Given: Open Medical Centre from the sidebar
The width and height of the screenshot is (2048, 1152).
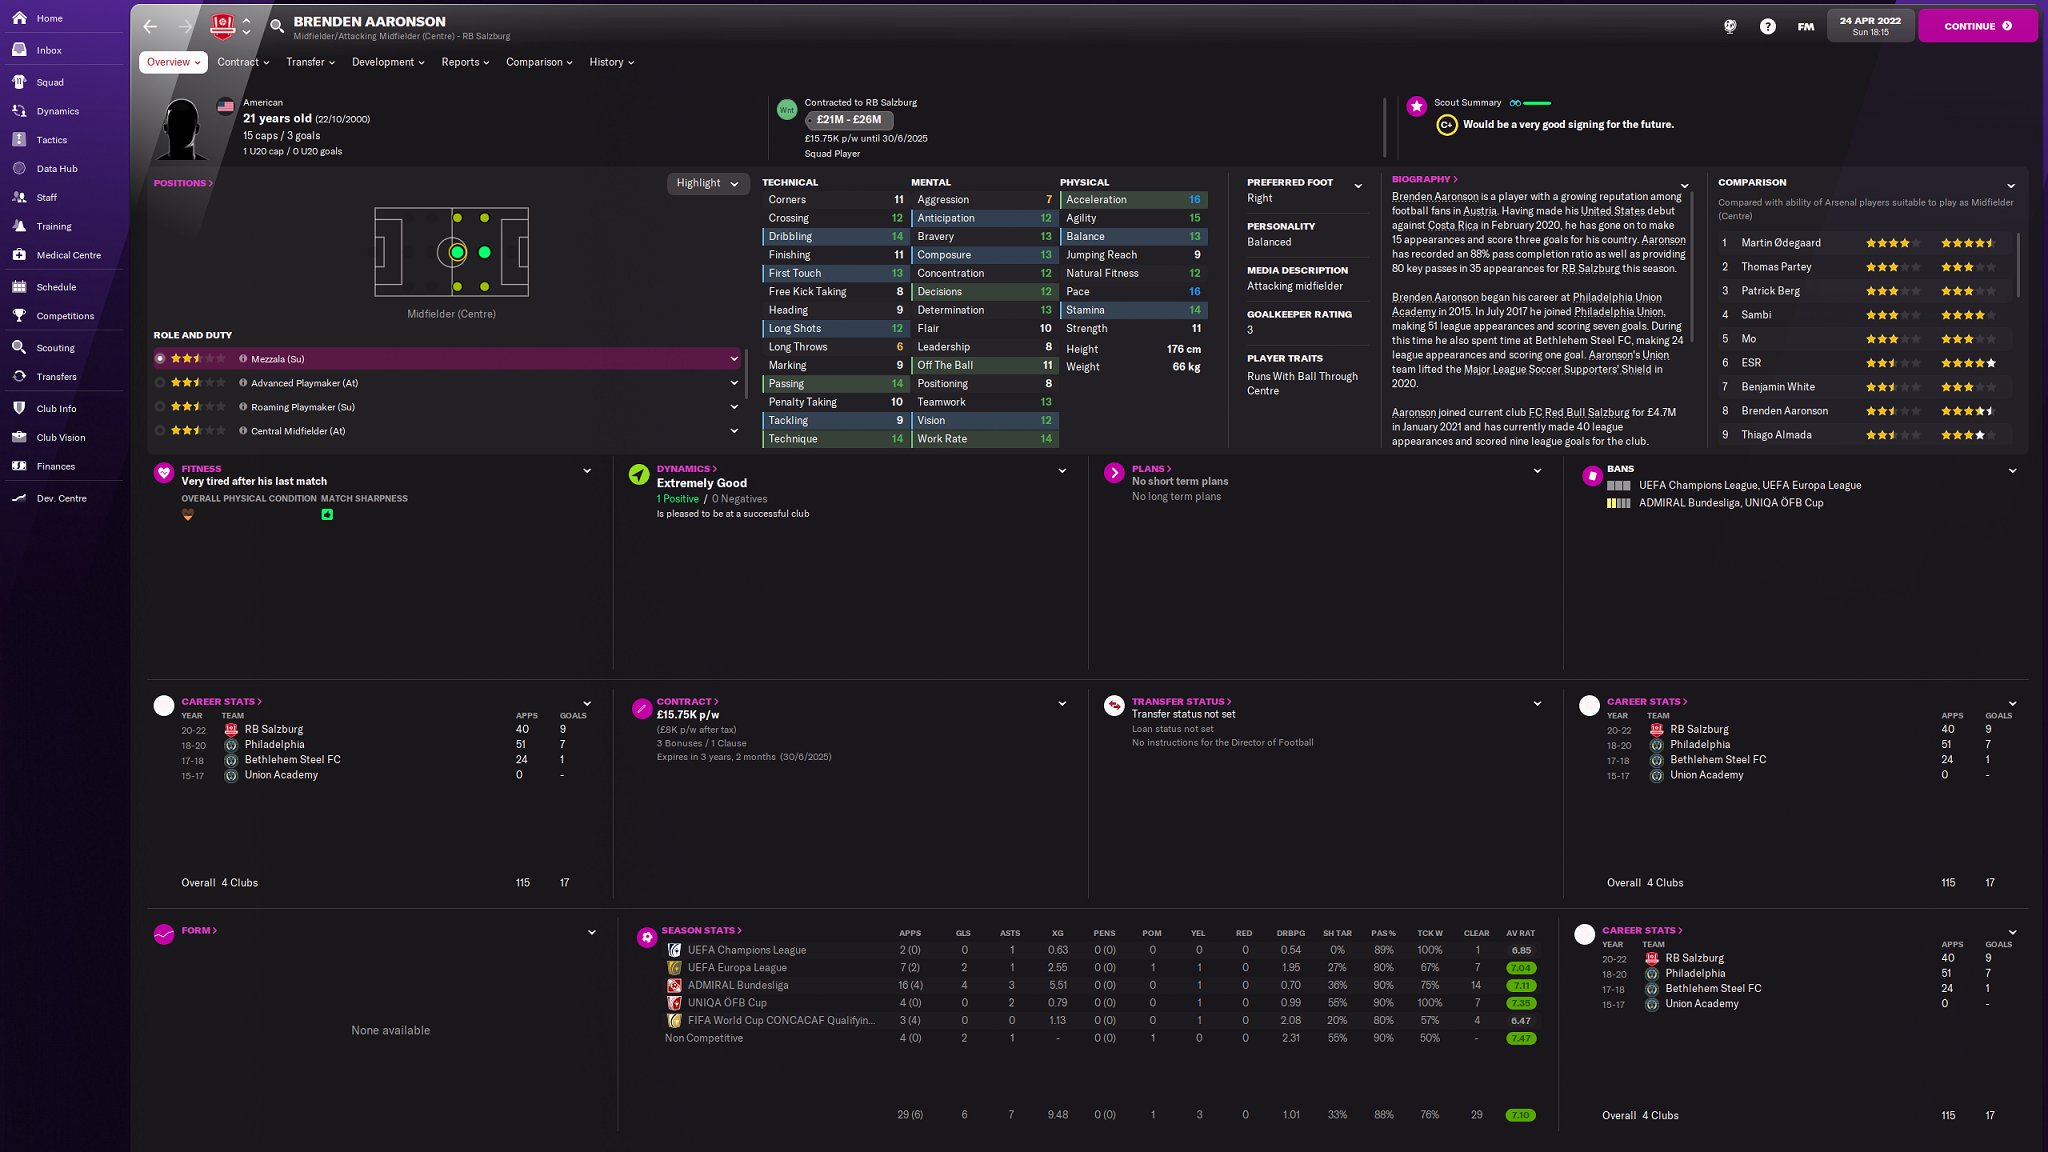Looking at the screenshot, I should coord(68,255).
